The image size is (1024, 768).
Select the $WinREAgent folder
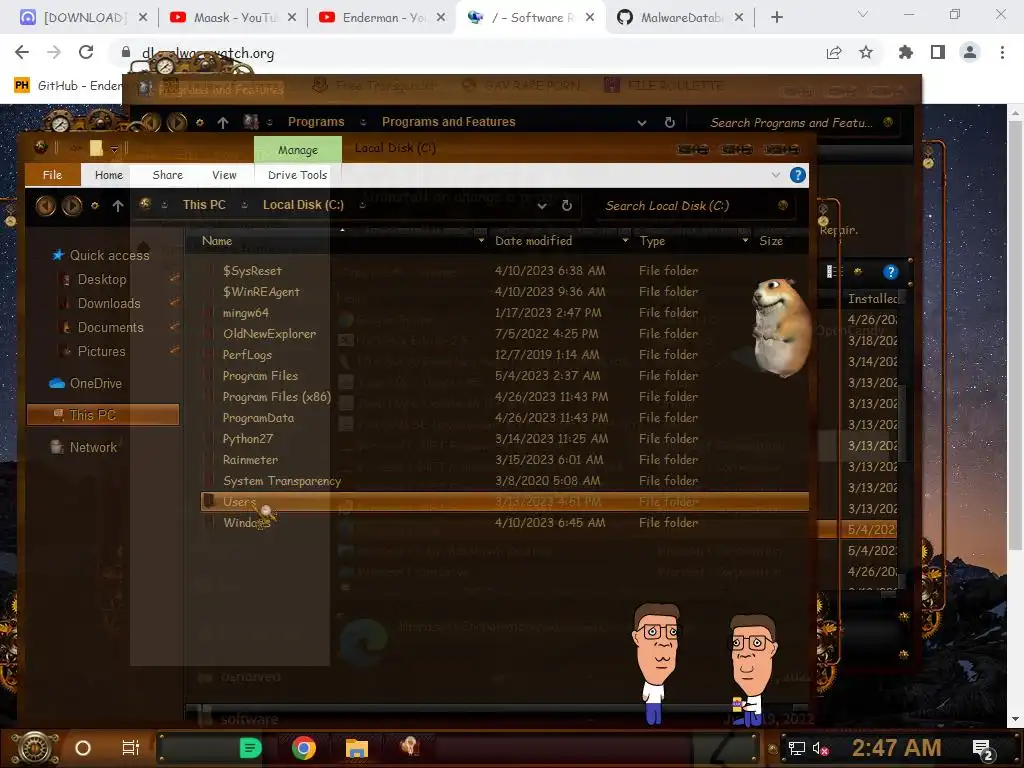pyautogui.click(x=261, y=291)
